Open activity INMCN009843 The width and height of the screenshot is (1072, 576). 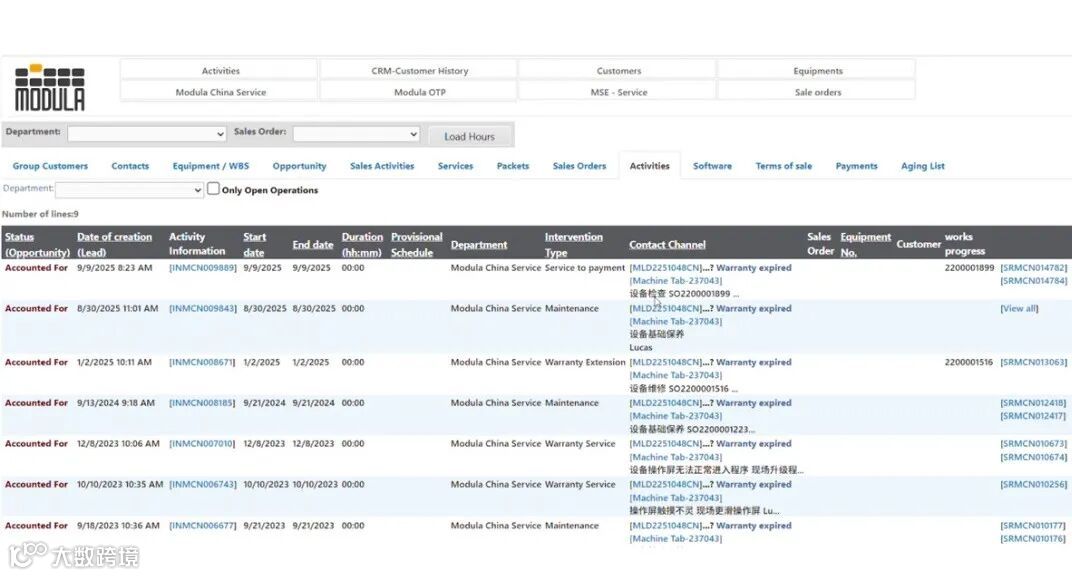tap(202, 309)
